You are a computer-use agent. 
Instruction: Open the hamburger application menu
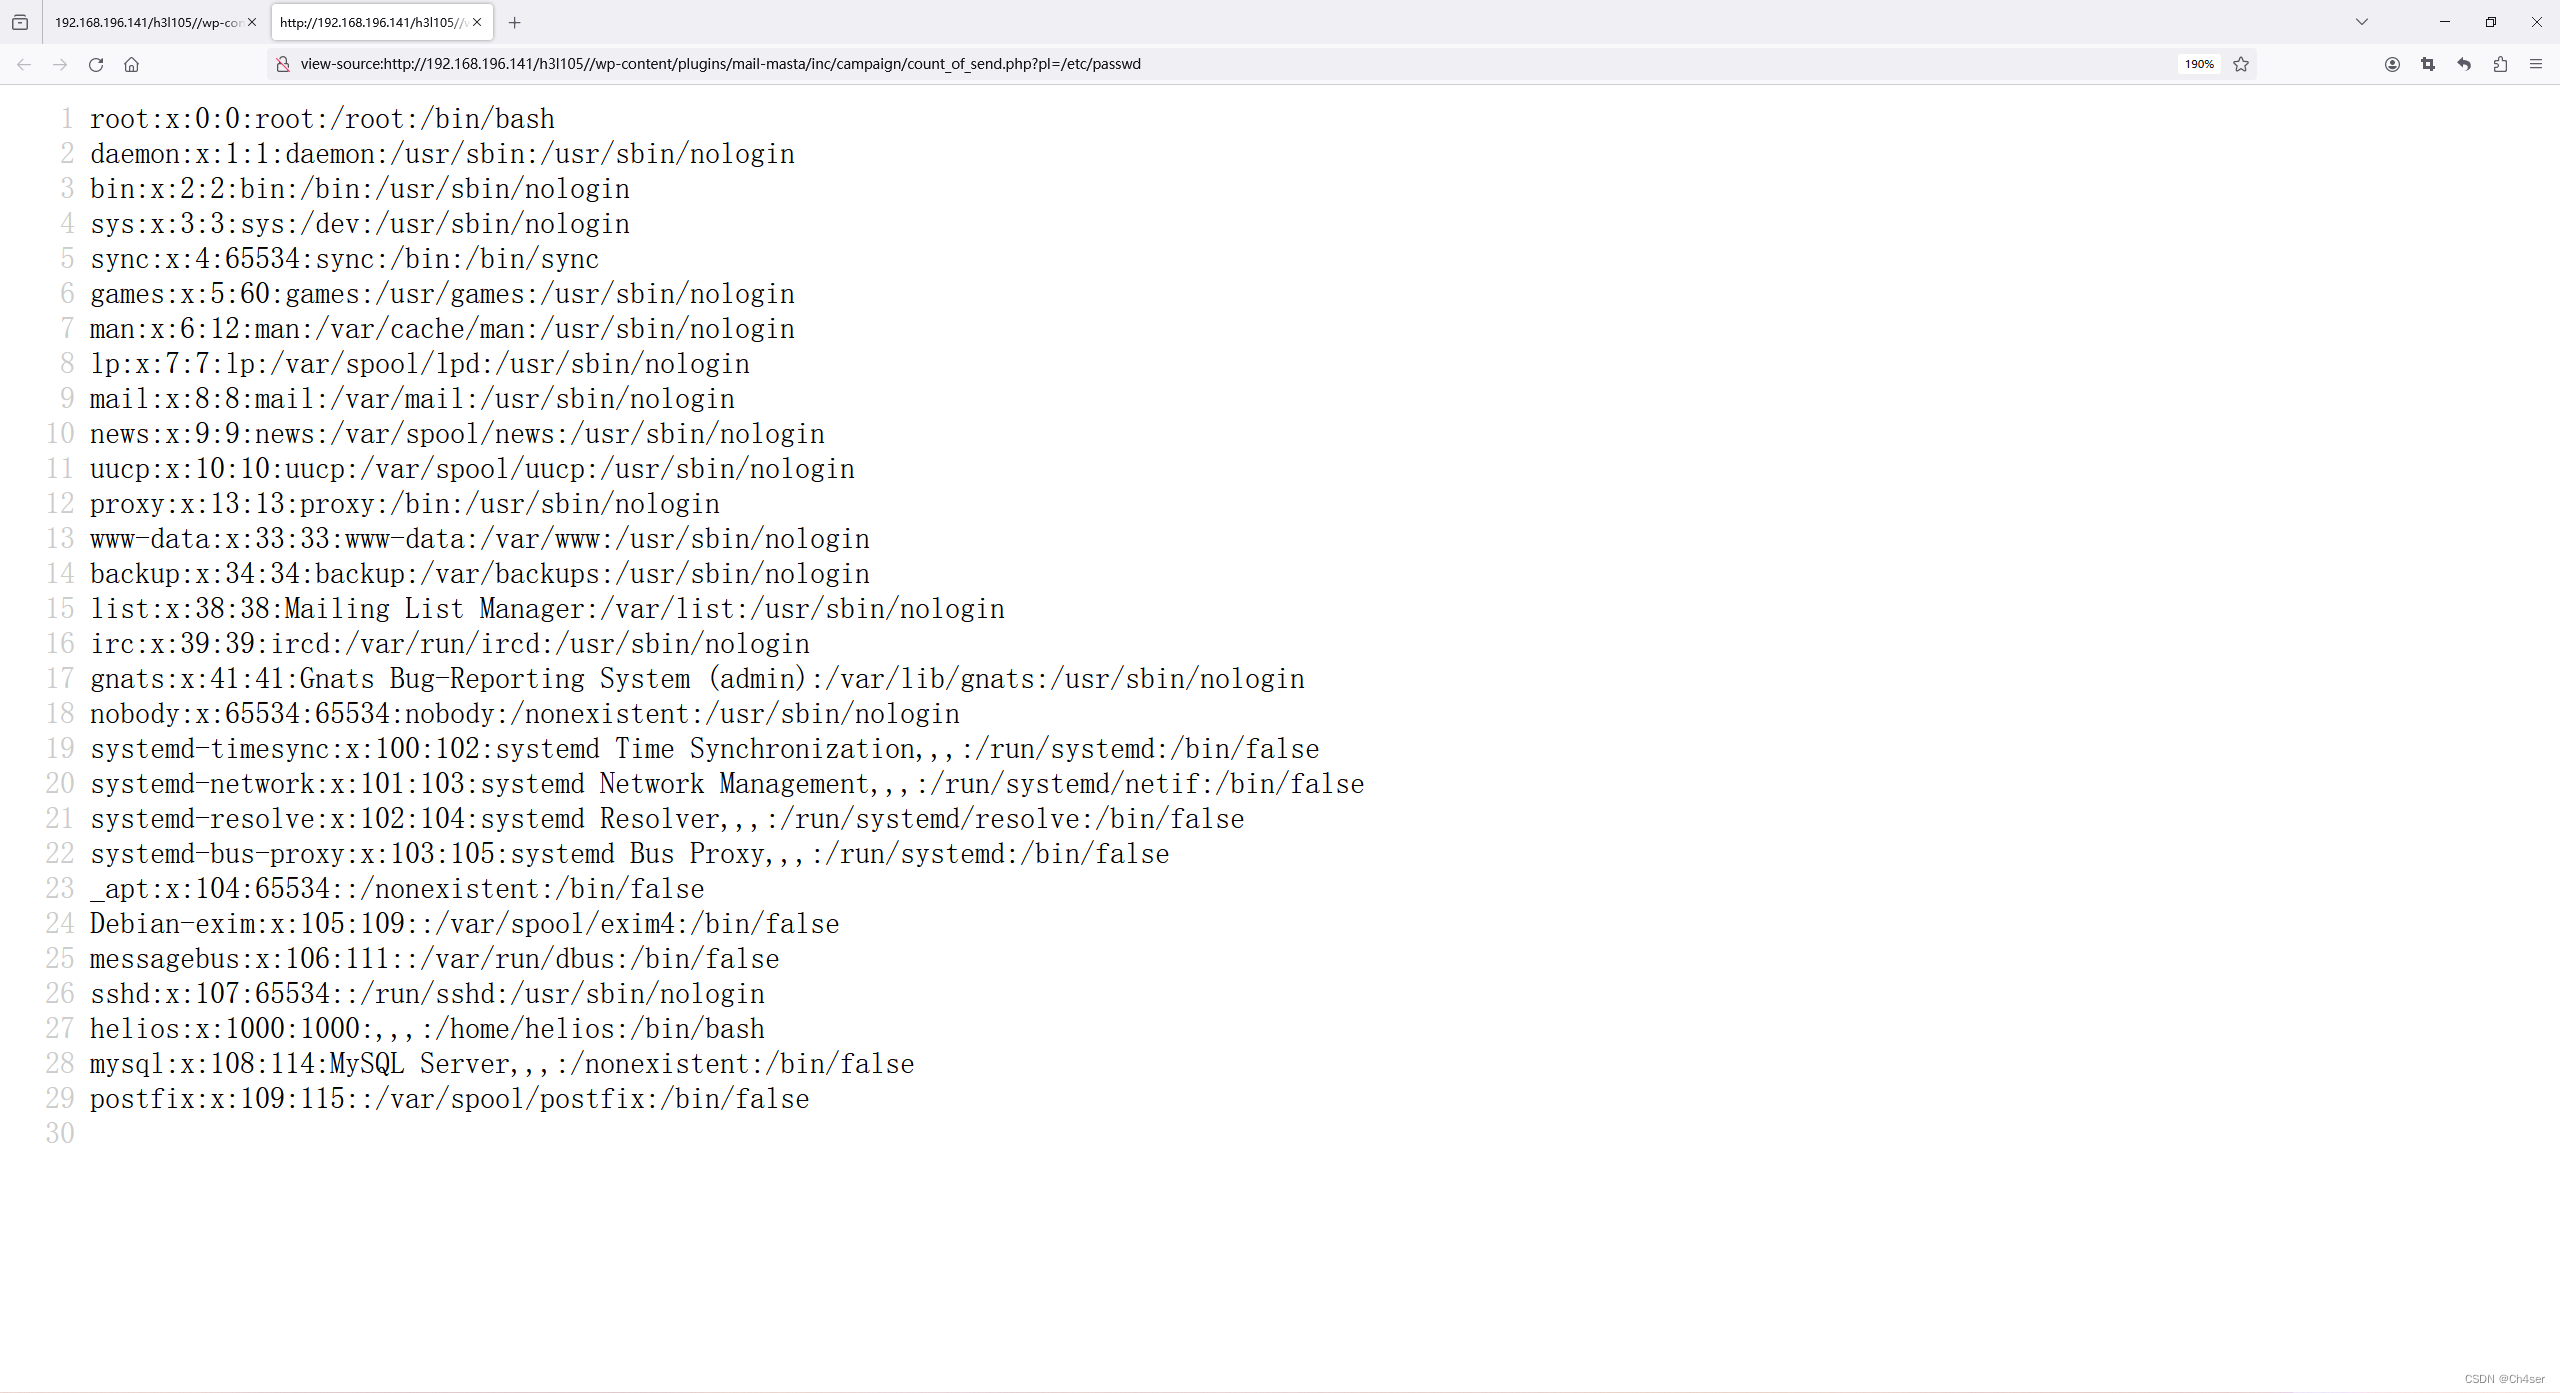coord(2537,64)
